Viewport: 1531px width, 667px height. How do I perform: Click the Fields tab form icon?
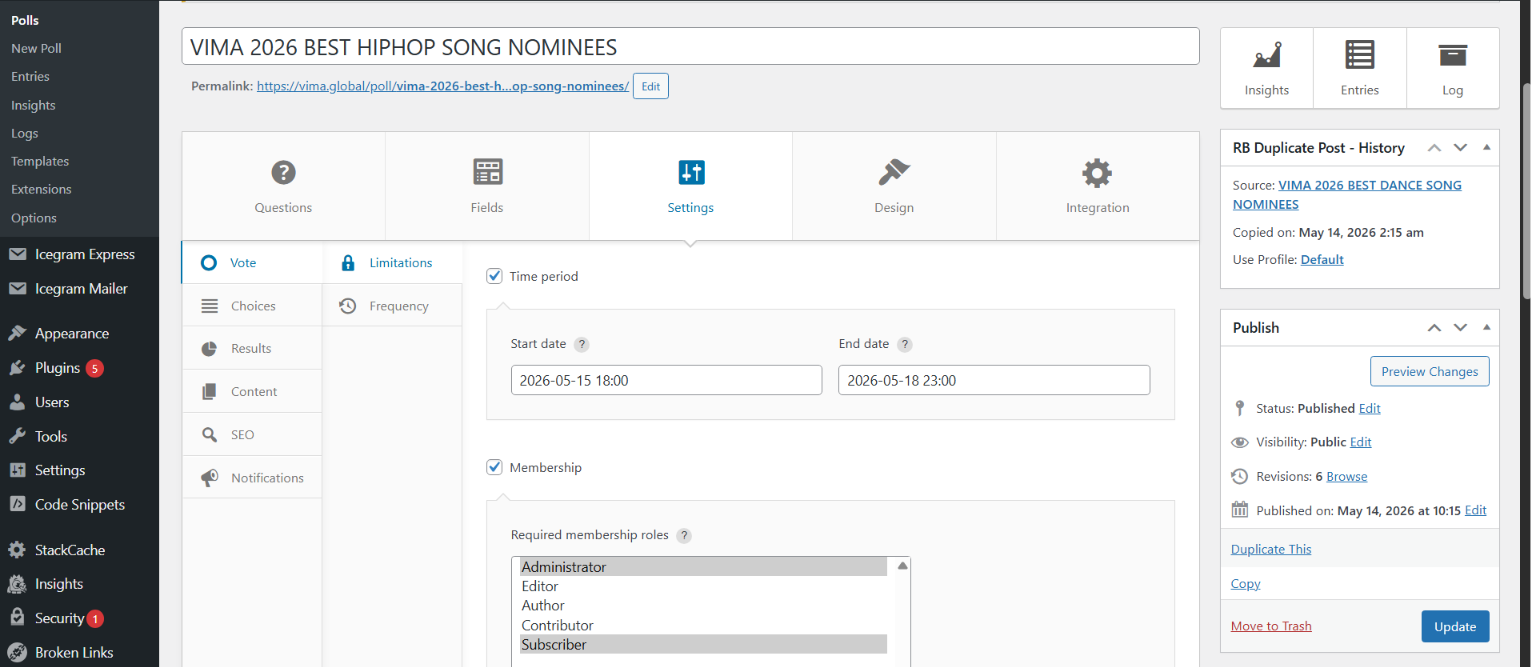[x=487, y=172]
